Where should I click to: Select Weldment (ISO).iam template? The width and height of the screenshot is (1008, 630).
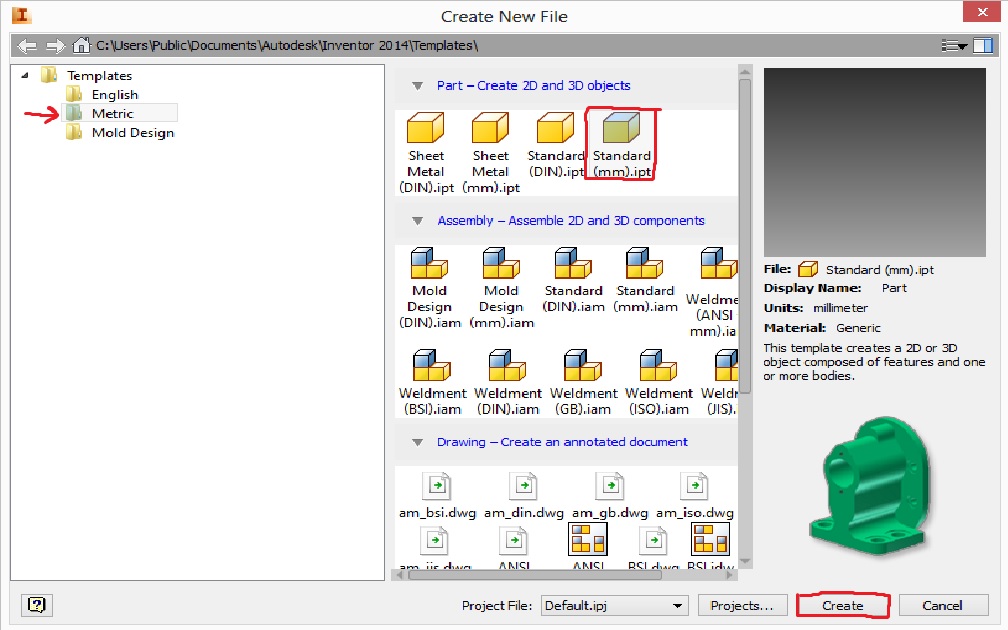click(659, 382)
